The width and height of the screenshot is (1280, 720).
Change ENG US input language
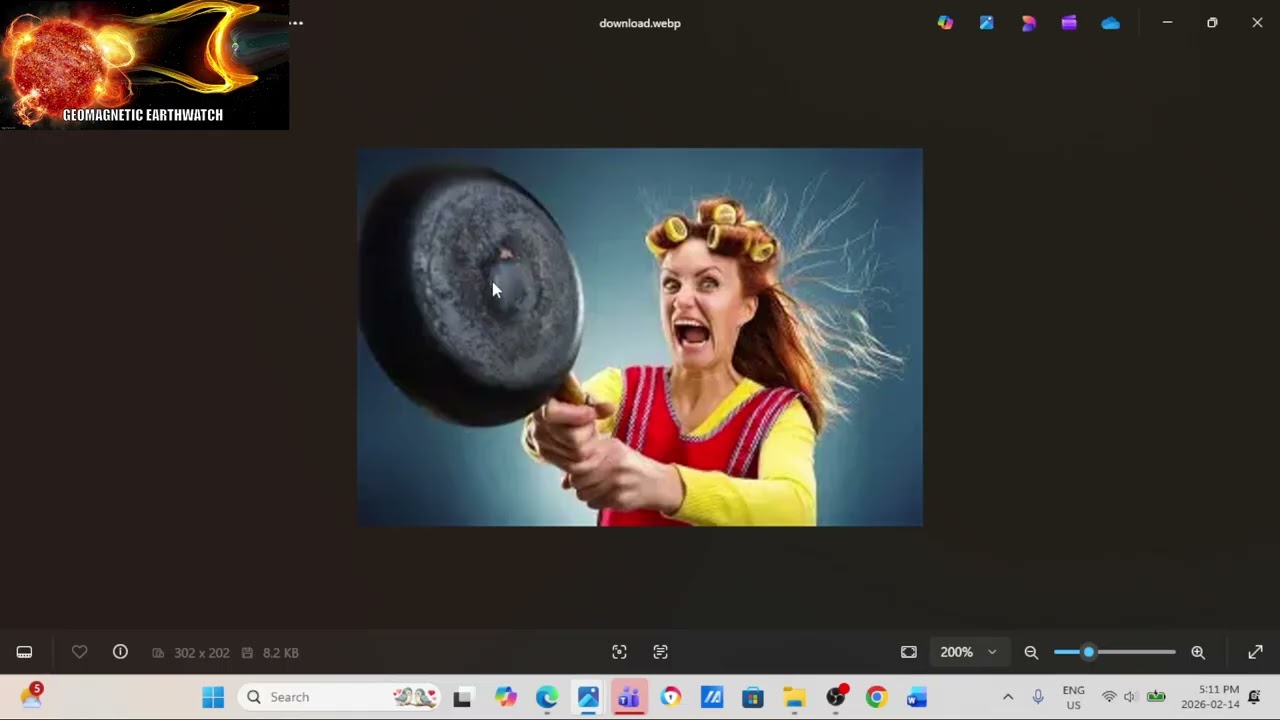coord(1073,697)
